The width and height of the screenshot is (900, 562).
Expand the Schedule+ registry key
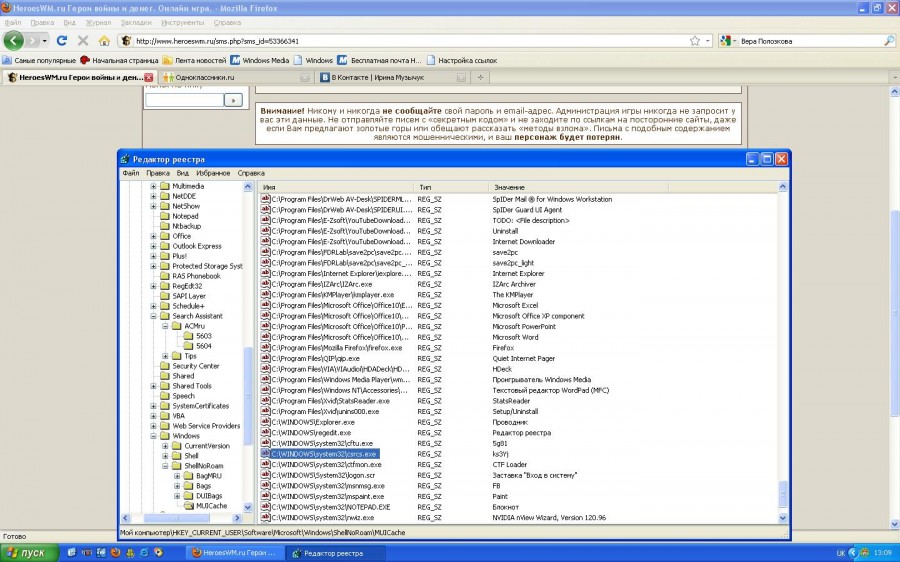pyautogui.click(x=153, y=306)
